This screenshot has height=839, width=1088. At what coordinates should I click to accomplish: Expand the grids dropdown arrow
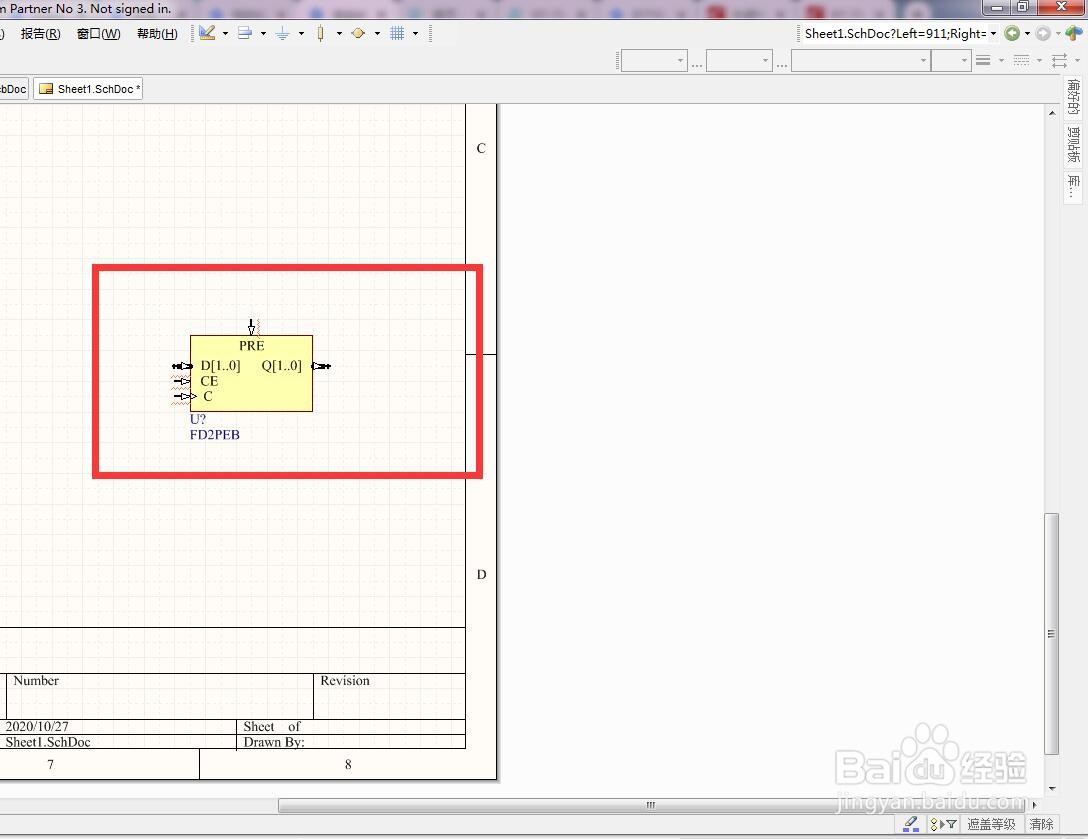tap(415, 33)
